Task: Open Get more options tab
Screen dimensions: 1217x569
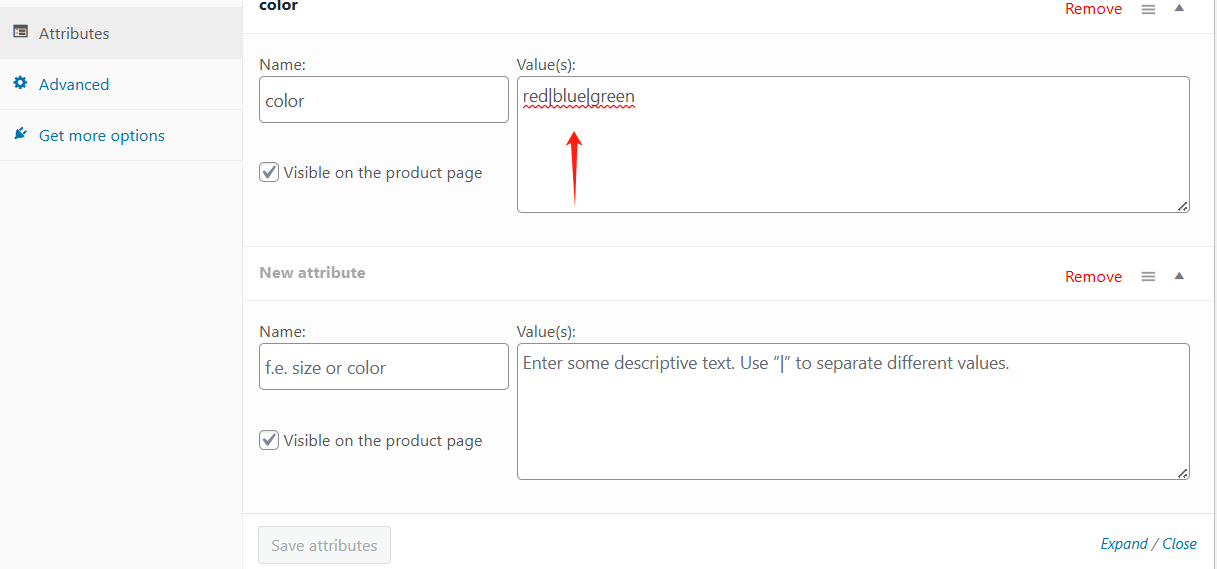Action: click(x=101, y=135)
